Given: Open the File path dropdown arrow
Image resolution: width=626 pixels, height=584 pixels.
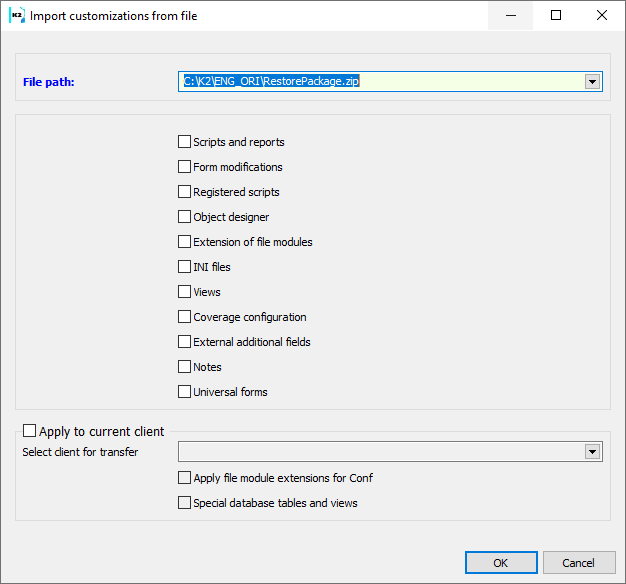Looking at the screenshot, I should [x=592, y=82].
